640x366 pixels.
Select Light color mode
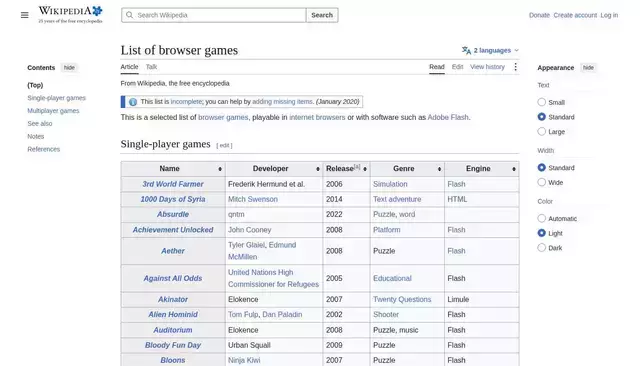[542, 233]
